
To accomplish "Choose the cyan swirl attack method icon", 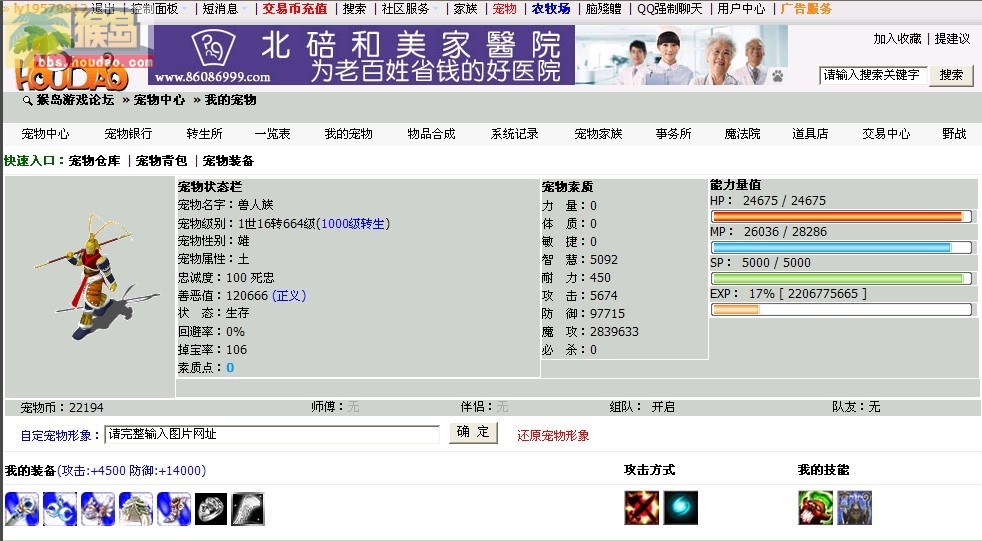I will (x=680, y=508).
